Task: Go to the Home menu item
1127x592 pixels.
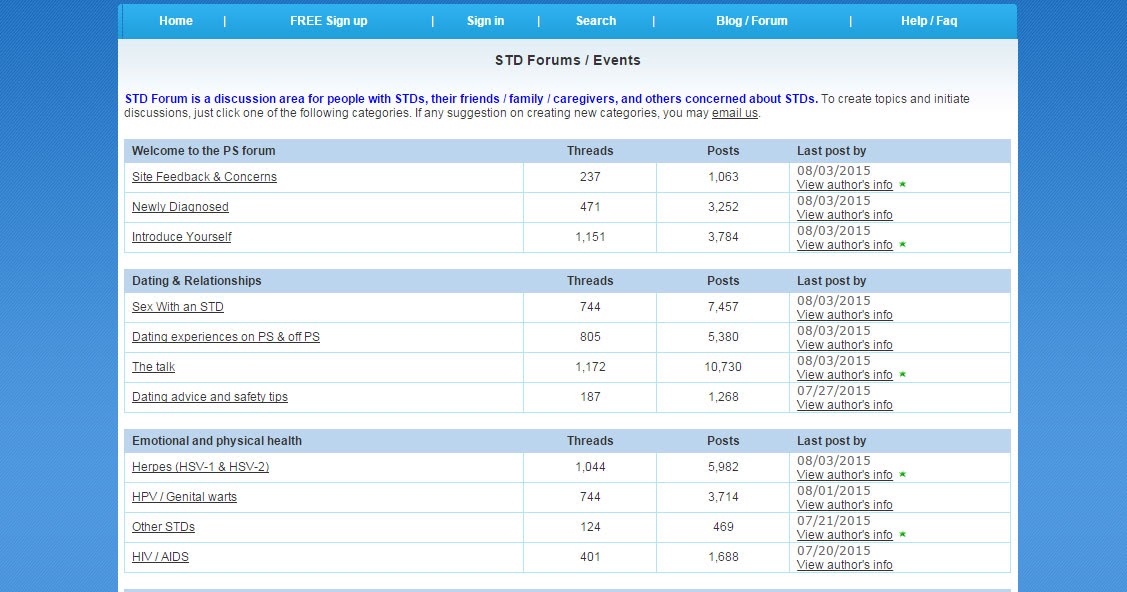Action: click(x=175, y=21)
